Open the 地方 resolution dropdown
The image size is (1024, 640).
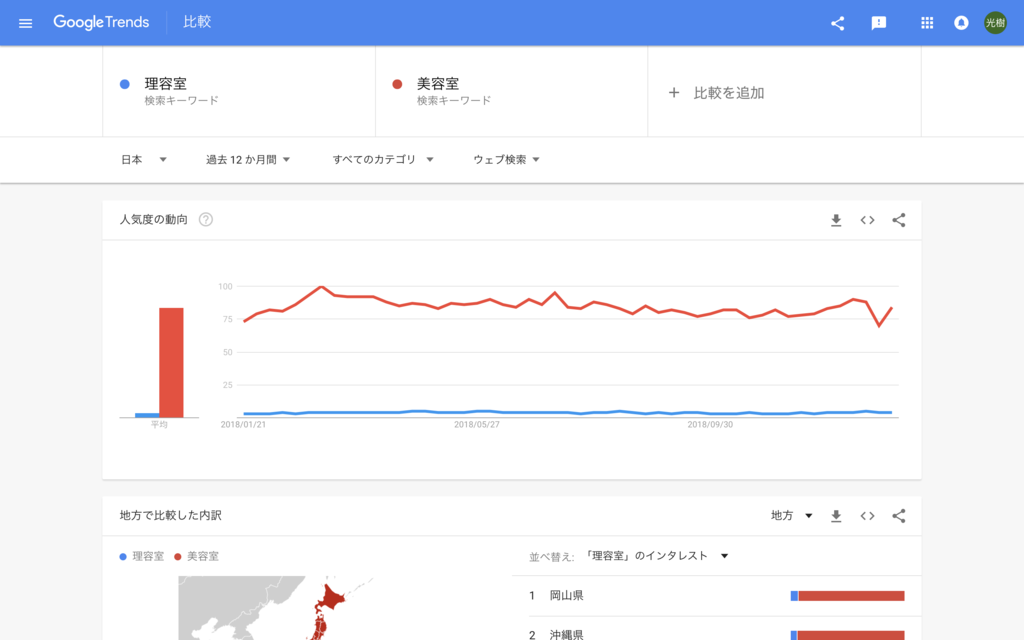(x=792, y=515)
